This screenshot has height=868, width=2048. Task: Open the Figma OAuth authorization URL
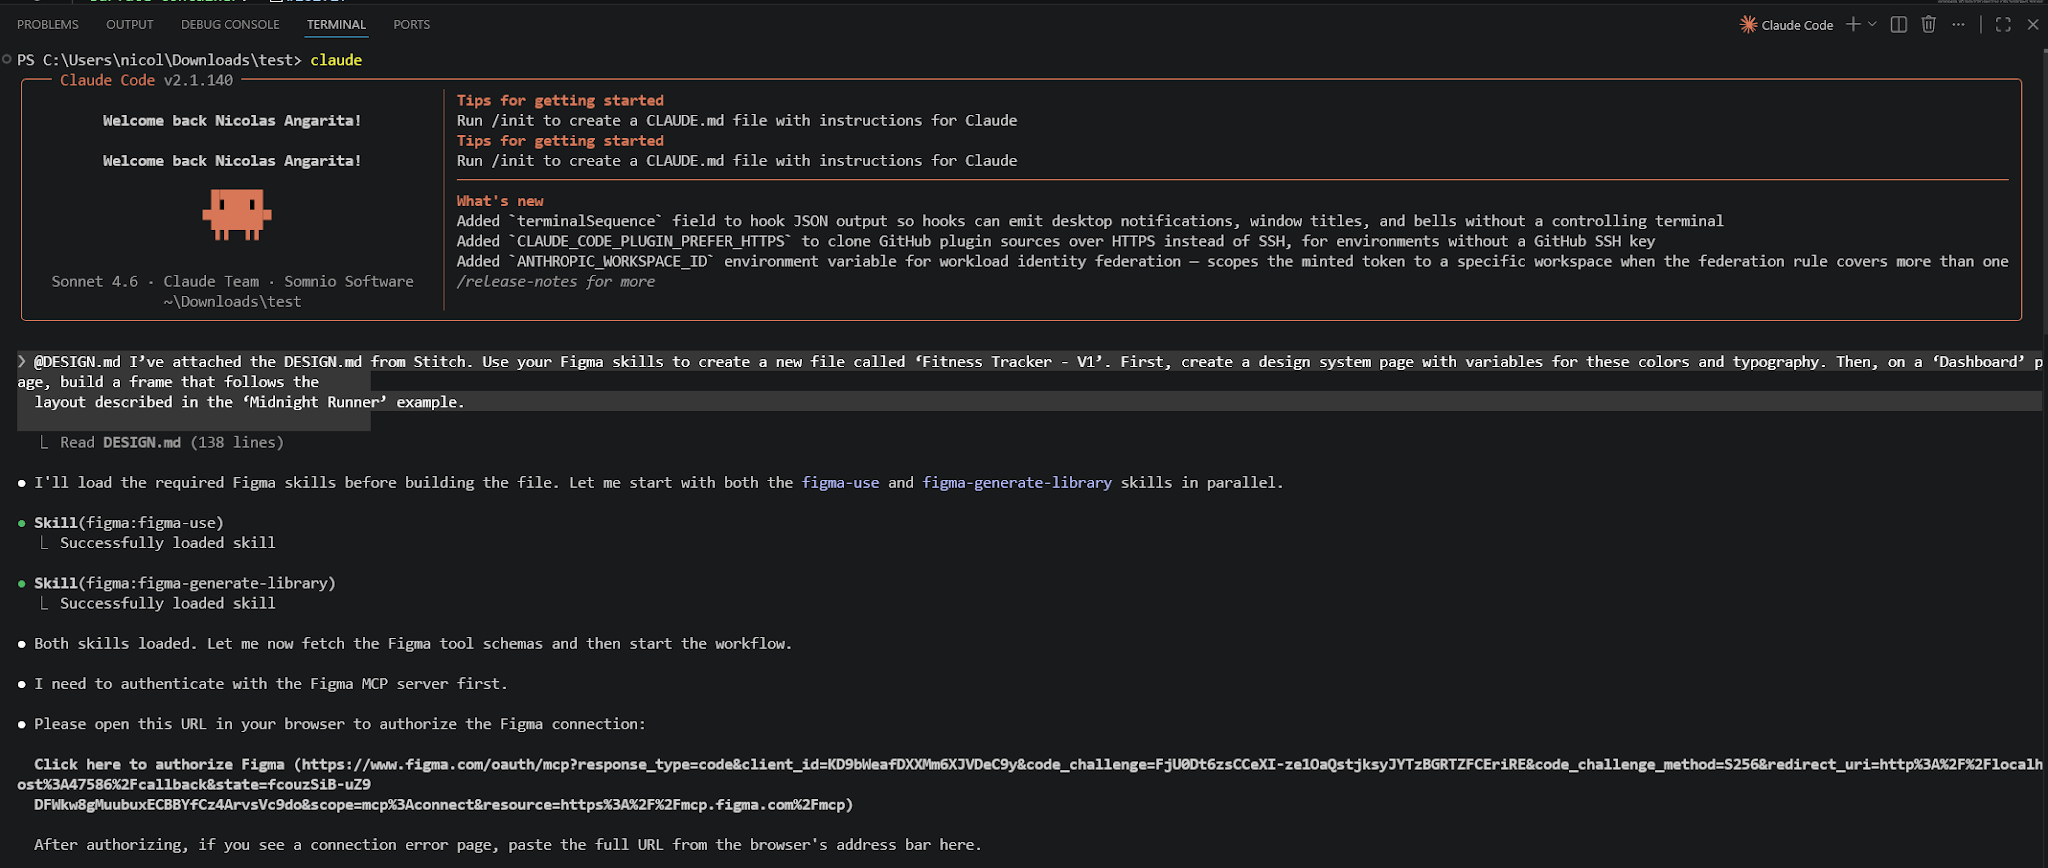(1028, 784)
